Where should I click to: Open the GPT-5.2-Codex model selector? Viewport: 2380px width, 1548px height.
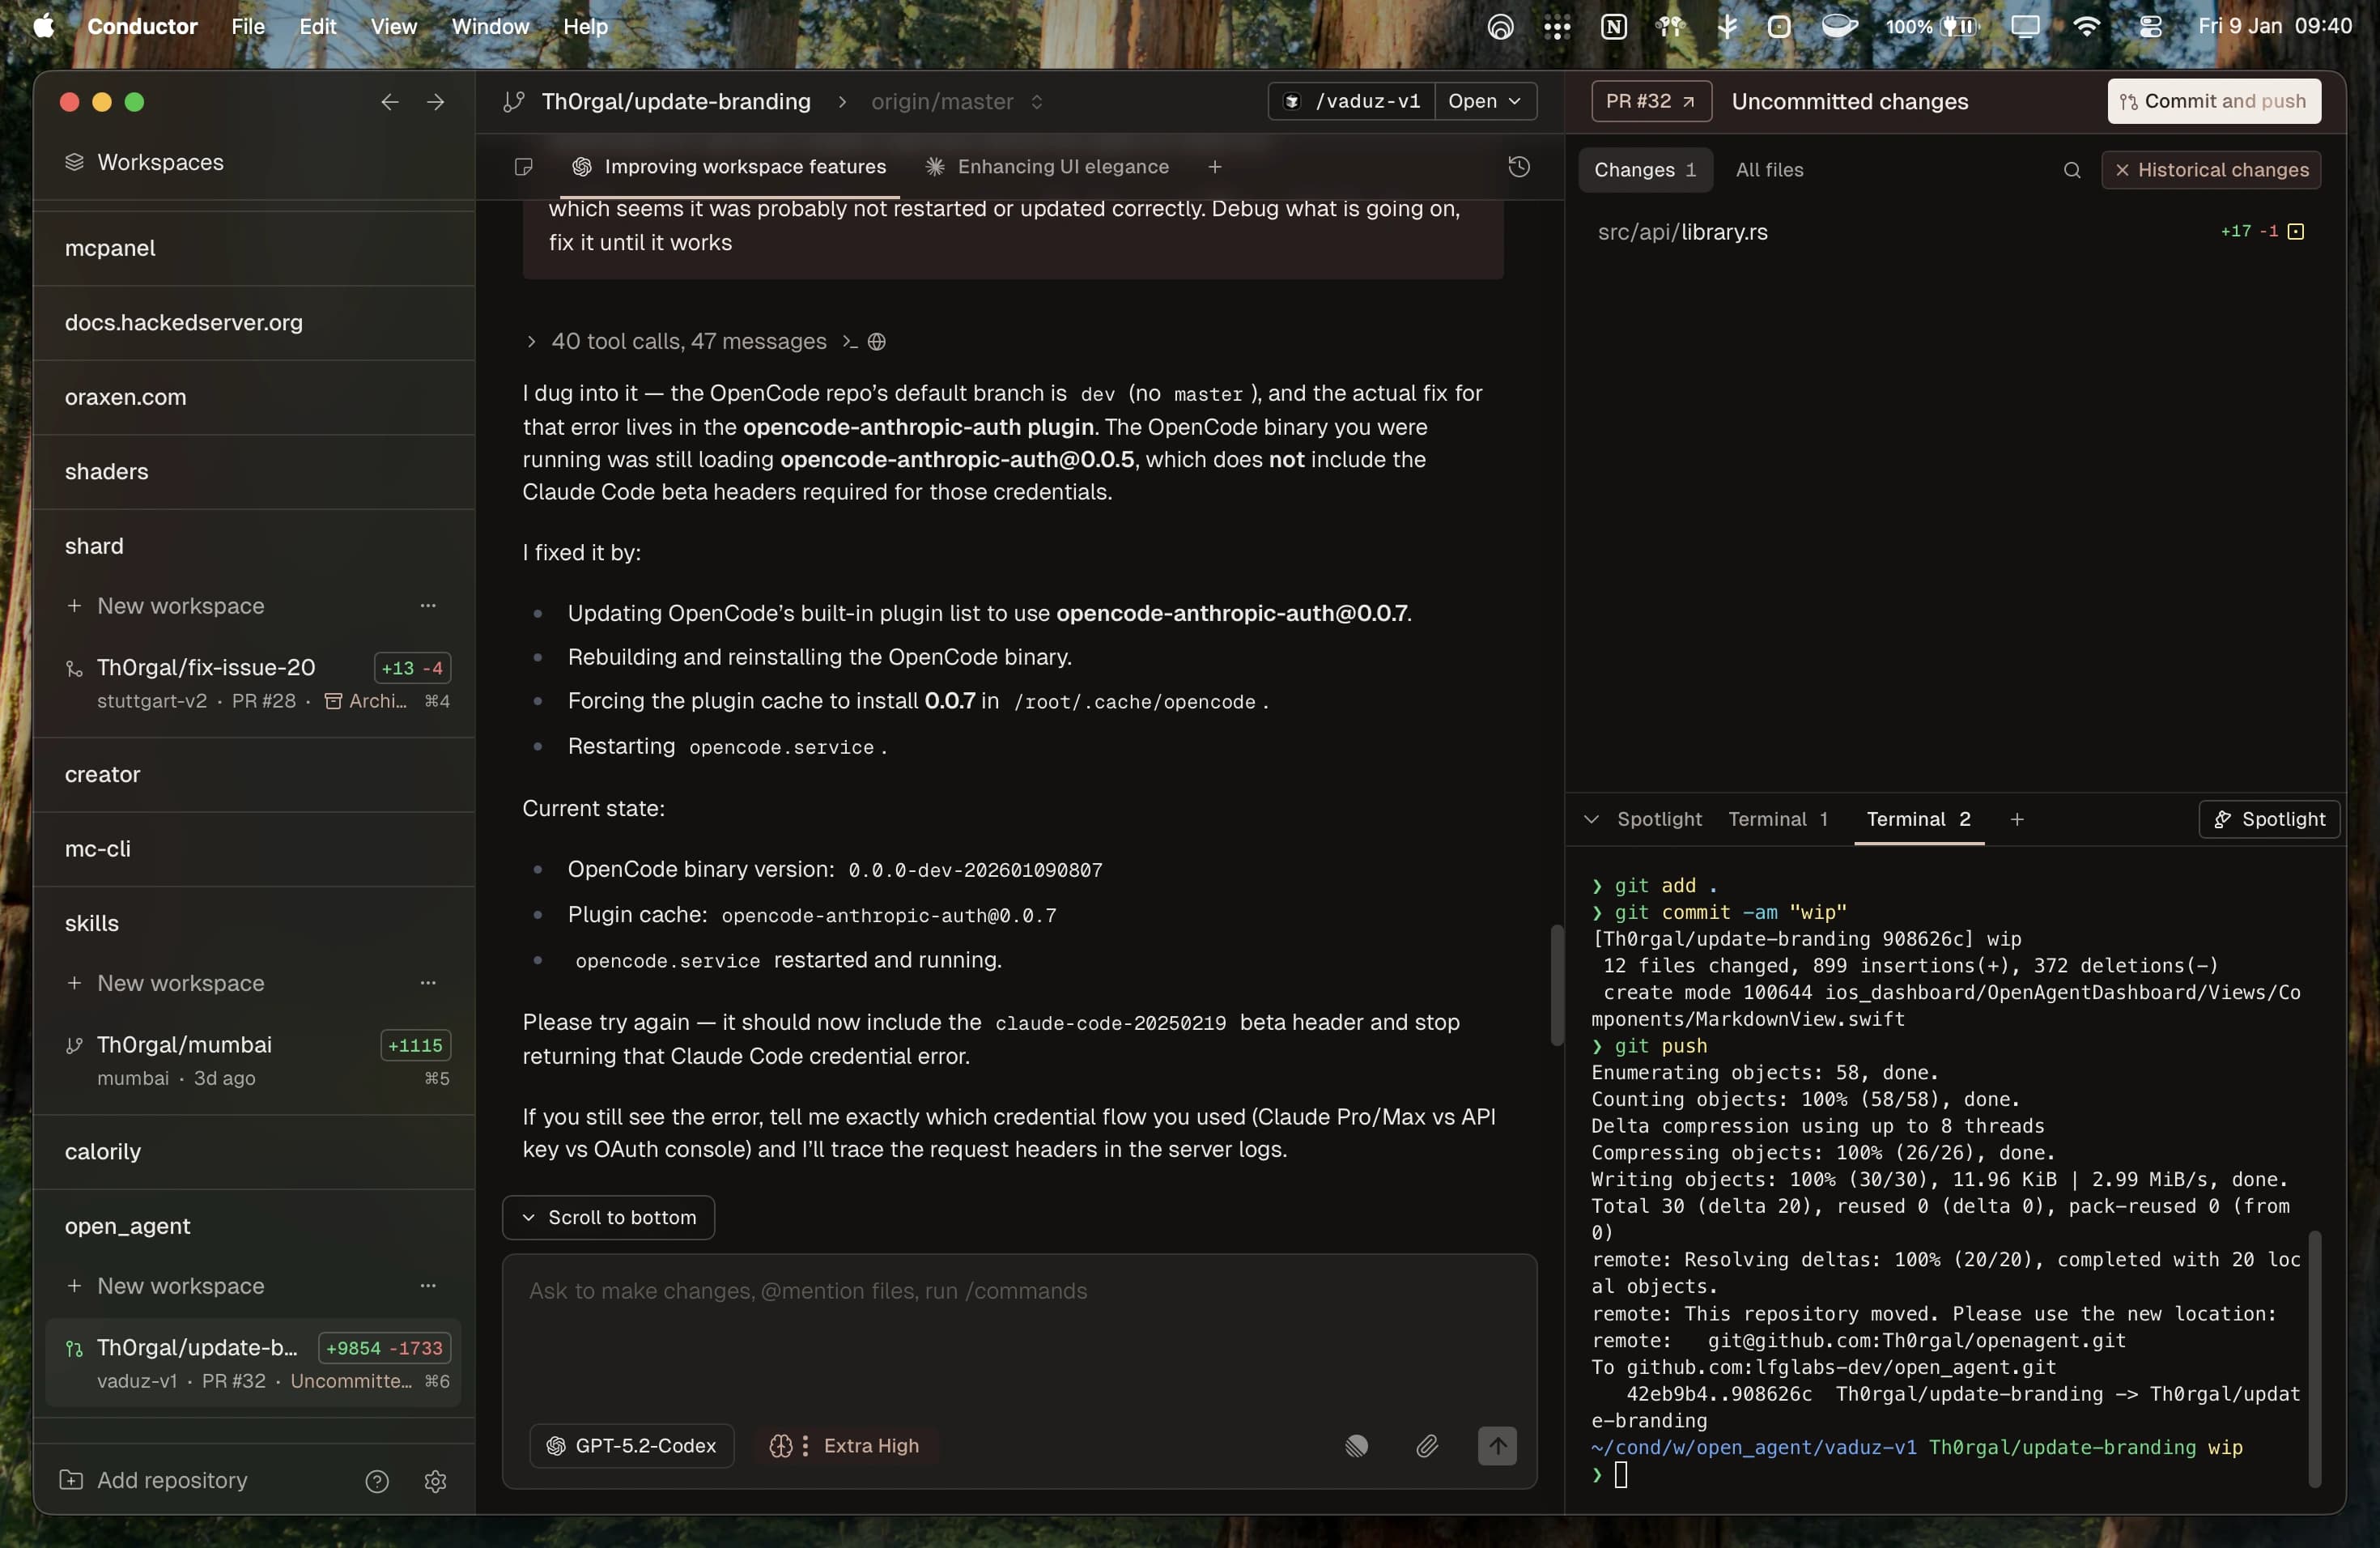point(632,1445)
